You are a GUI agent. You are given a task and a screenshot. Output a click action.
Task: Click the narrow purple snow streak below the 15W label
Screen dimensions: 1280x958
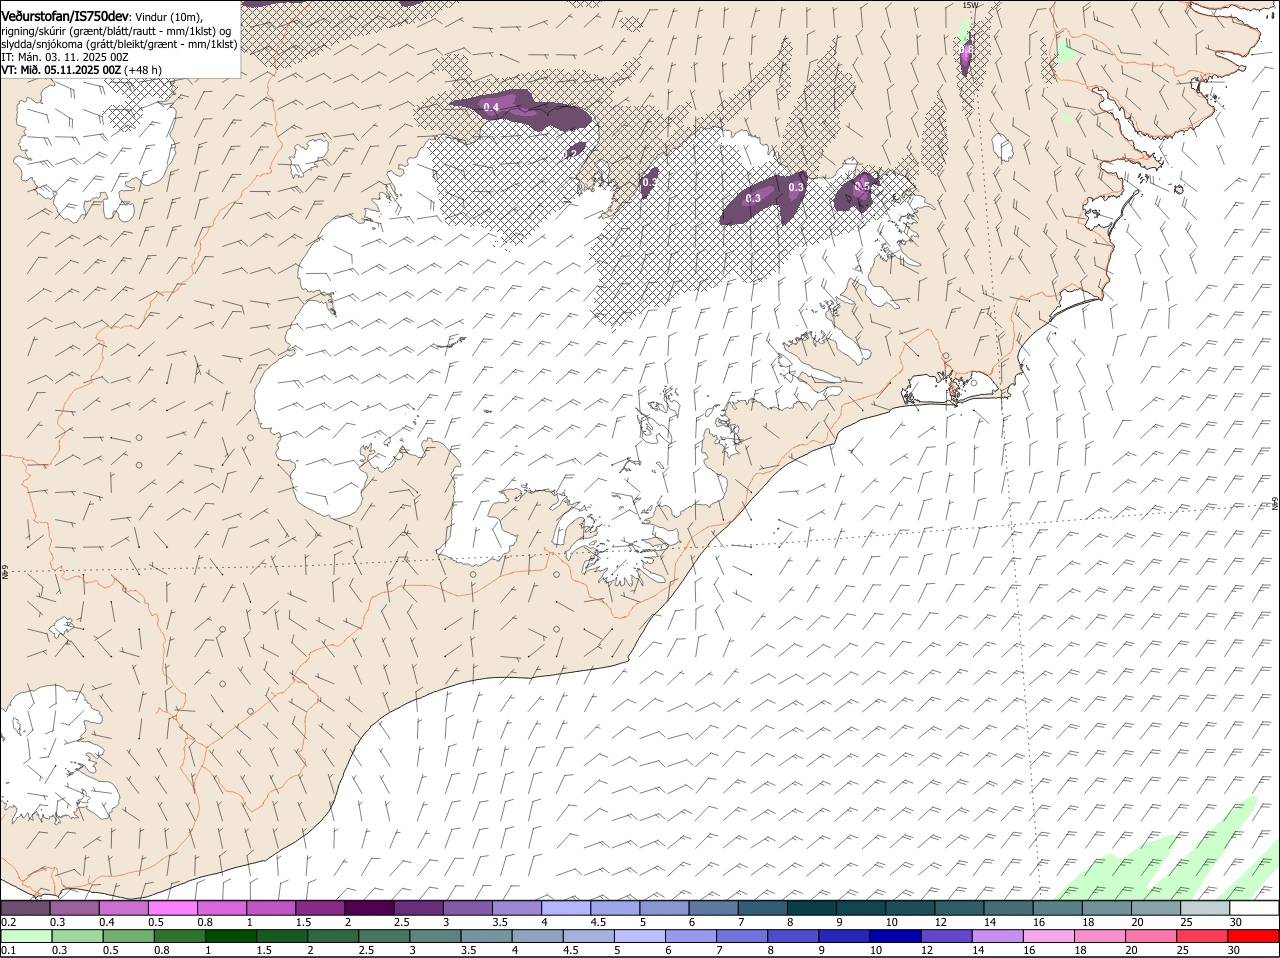coord(965,55)
